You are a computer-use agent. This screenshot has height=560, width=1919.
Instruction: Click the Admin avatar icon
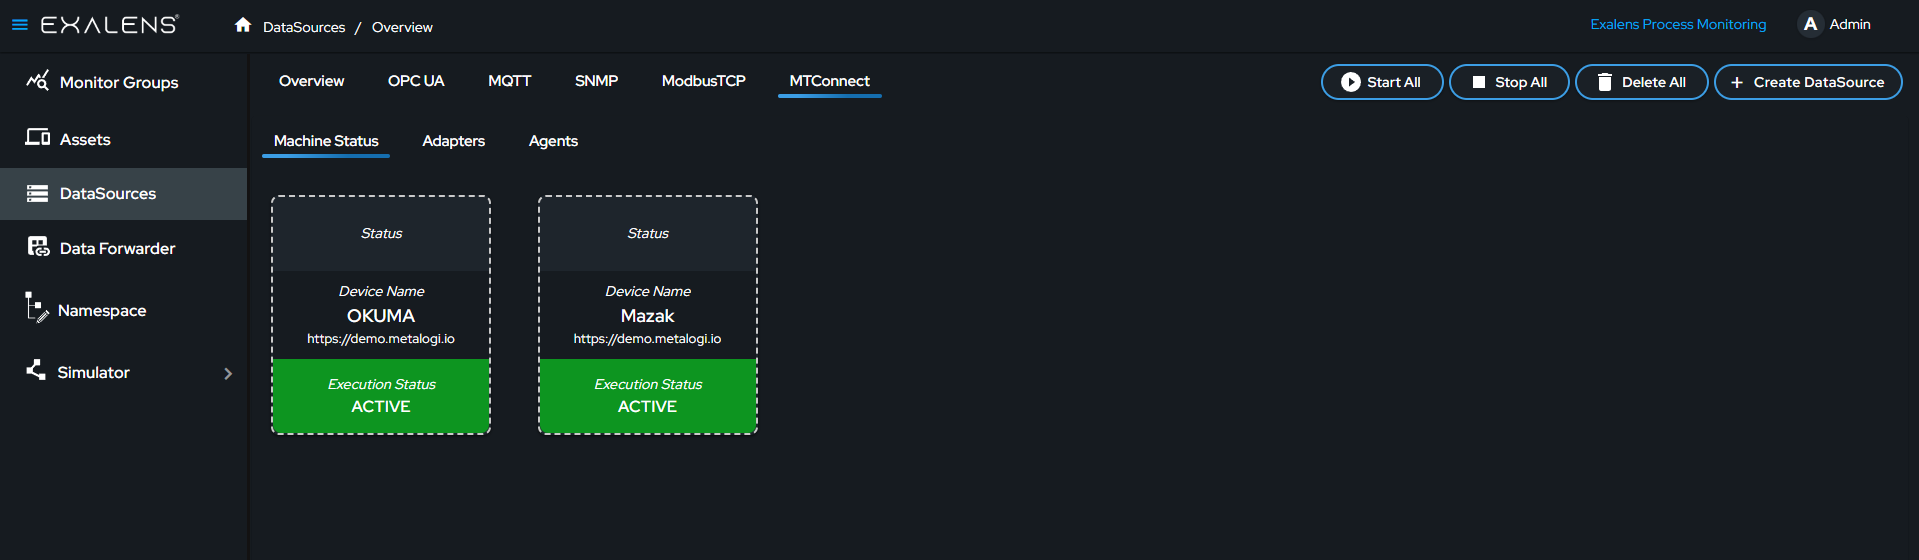[x=1810, y=24]
